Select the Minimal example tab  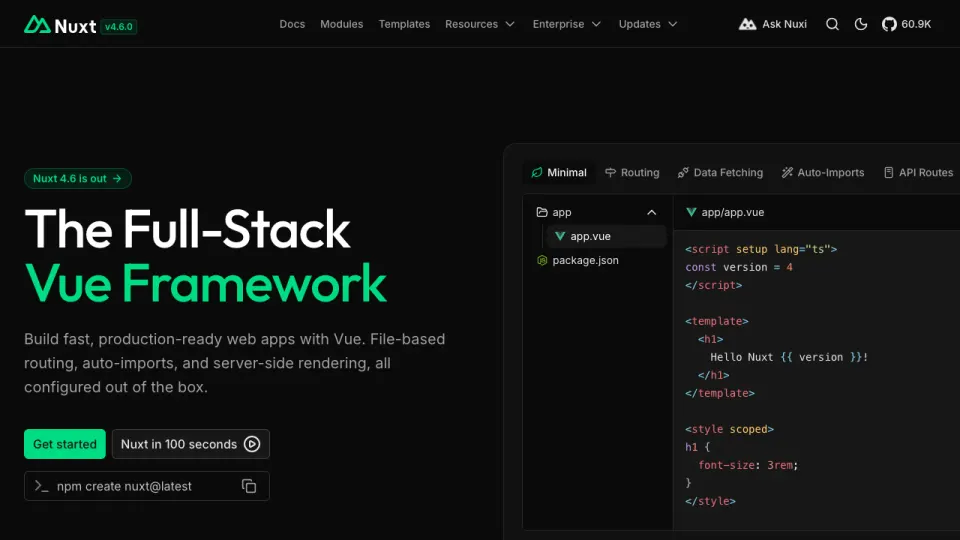pyautogui.click(x=559, y=173)
